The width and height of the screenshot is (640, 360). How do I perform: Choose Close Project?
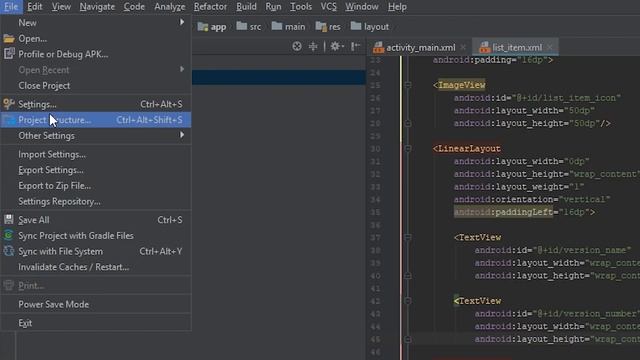tap(96, 86)
